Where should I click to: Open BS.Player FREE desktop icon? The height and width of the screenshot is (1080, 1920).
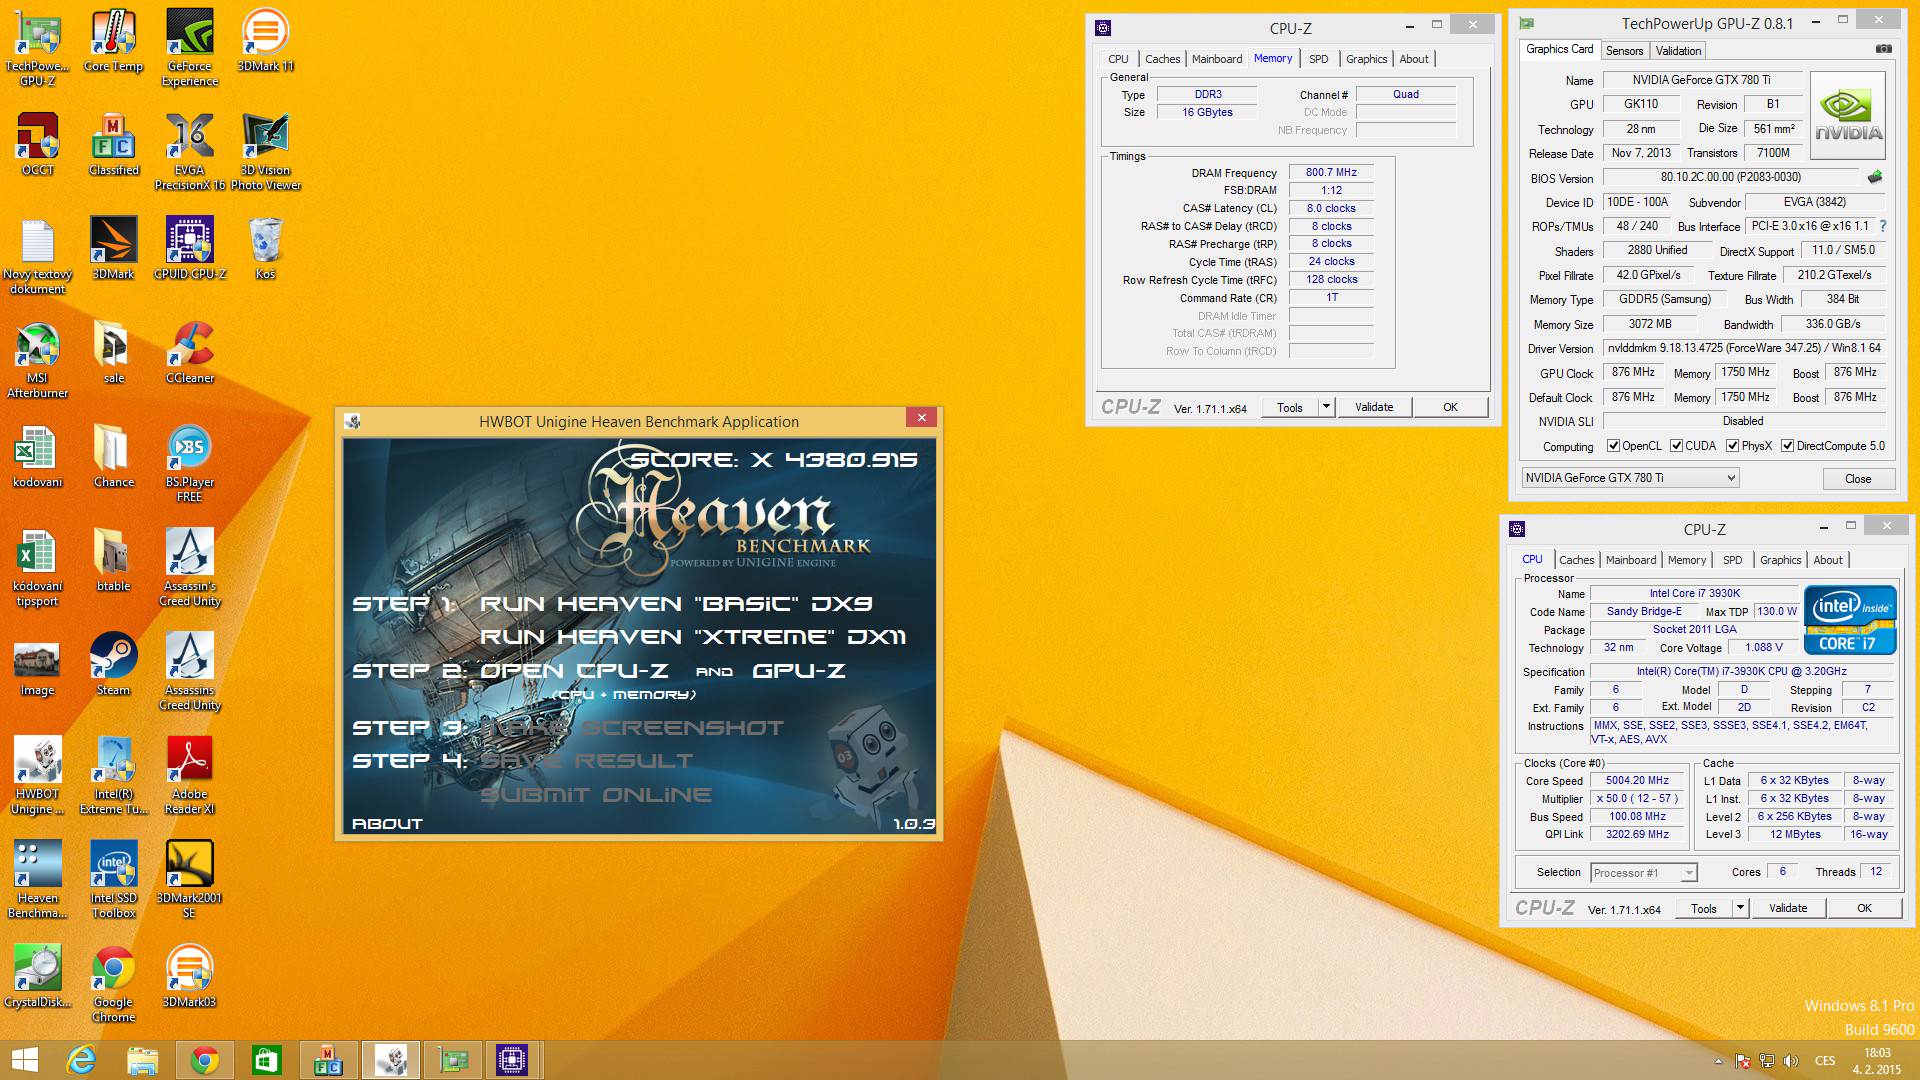coord(190,463)
